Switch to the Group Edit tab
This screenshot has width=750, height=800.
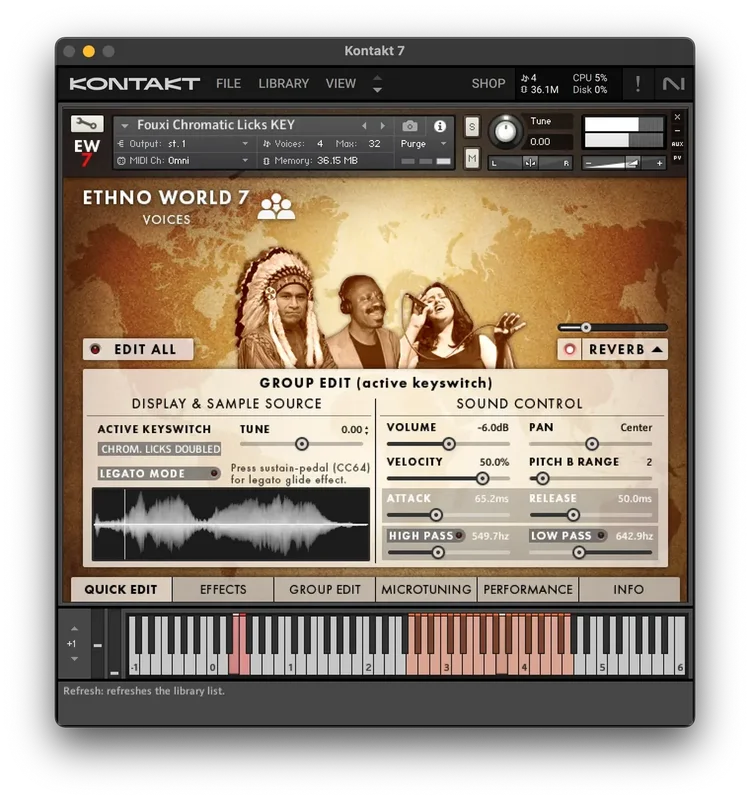pos(324,589)
